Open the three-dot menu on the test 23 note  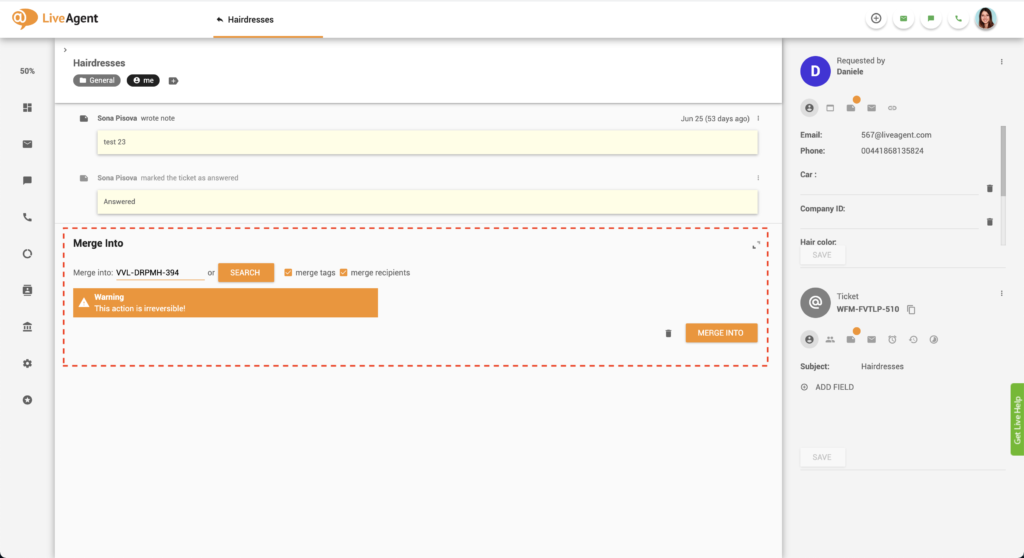(758, 119)
